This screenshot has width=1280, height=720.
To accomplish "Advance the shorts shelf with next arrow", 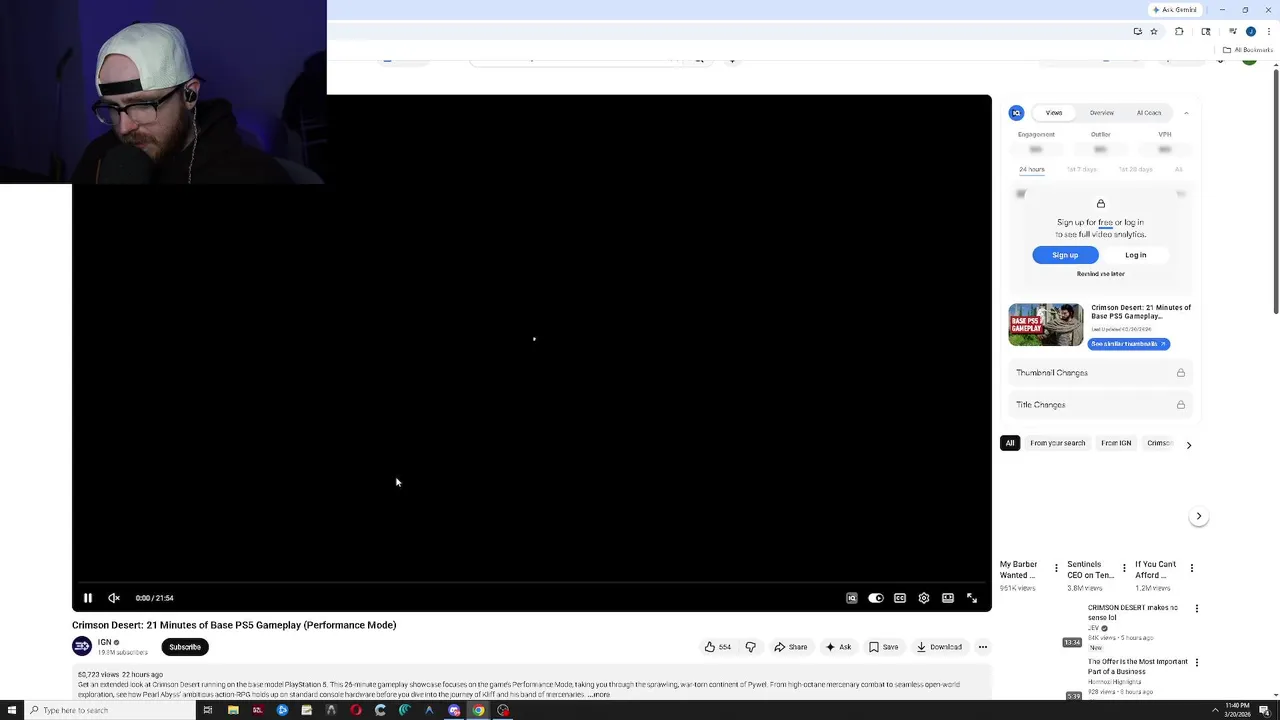I will tap(1199, 517).
